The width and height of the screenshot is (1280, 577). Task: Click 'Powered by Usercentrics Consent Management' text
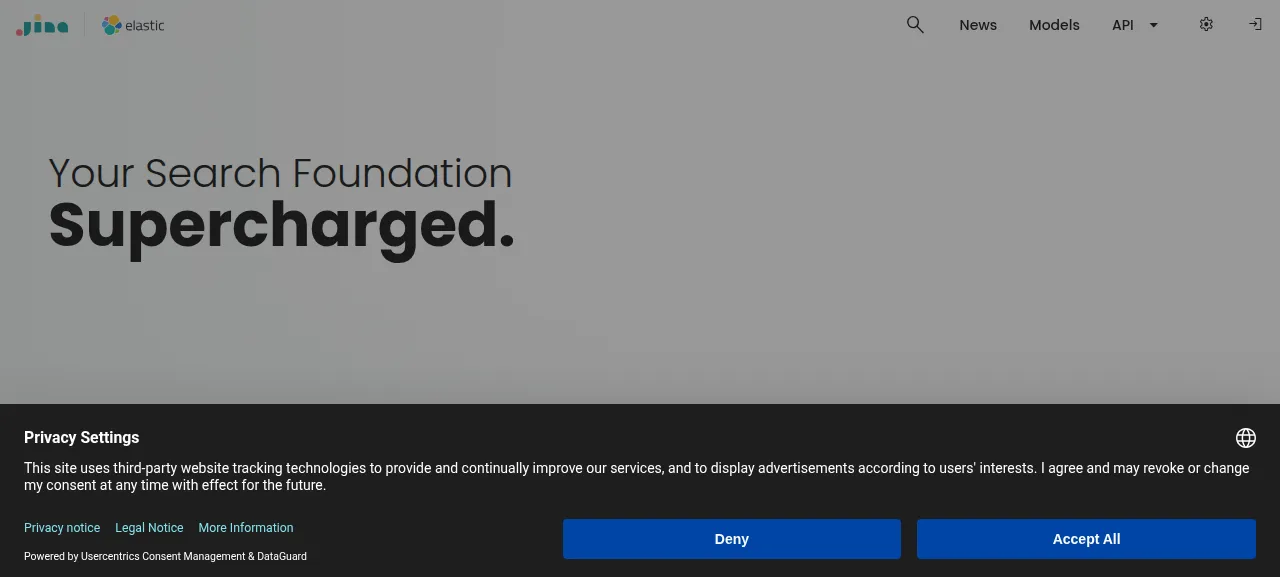(x=134, y=556)
